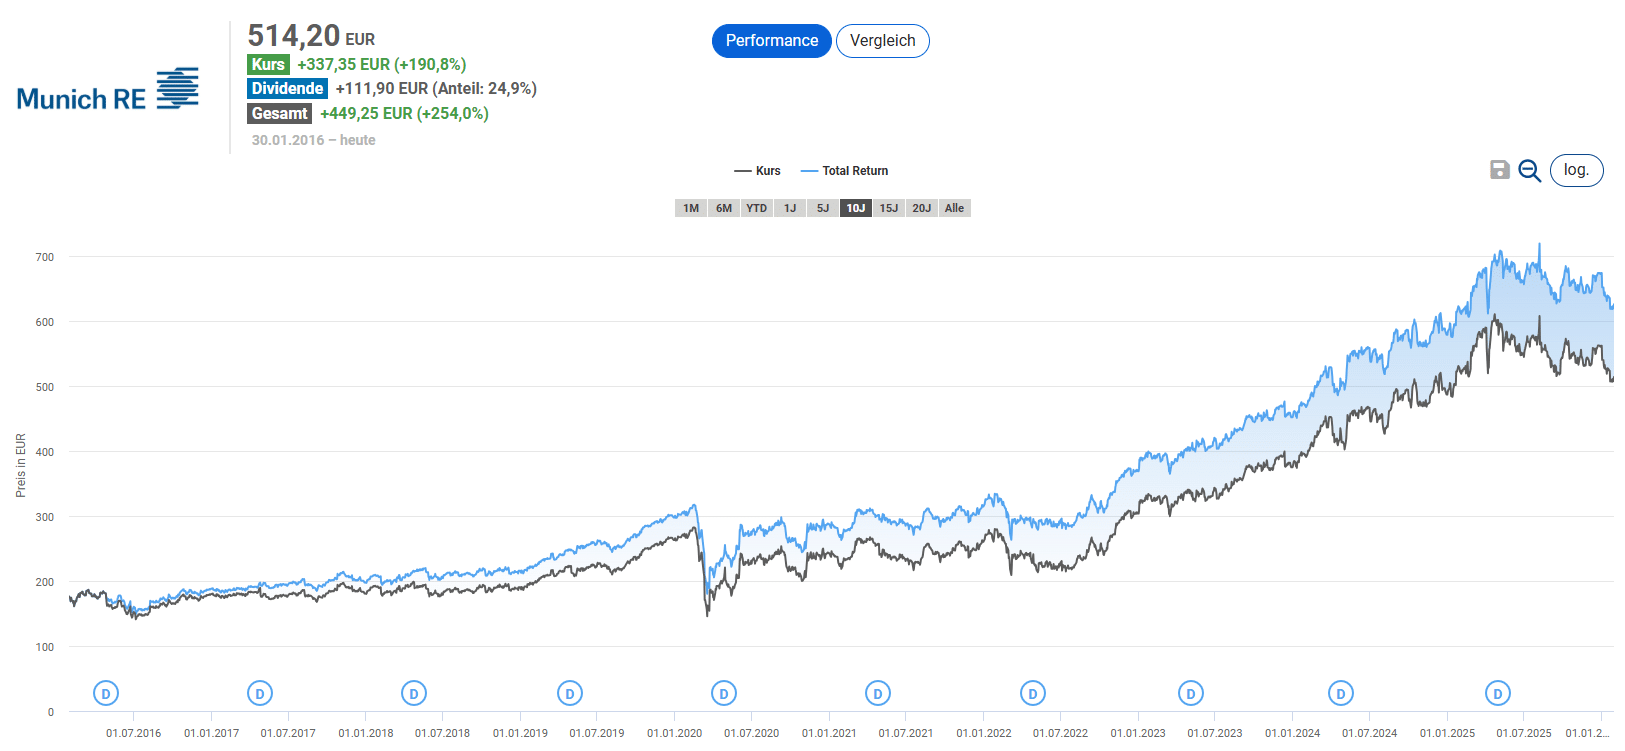Click the dividend marker near 01.07.2020
The image size is (1625, 751).
pyautogui.click(x=724, y=693)
